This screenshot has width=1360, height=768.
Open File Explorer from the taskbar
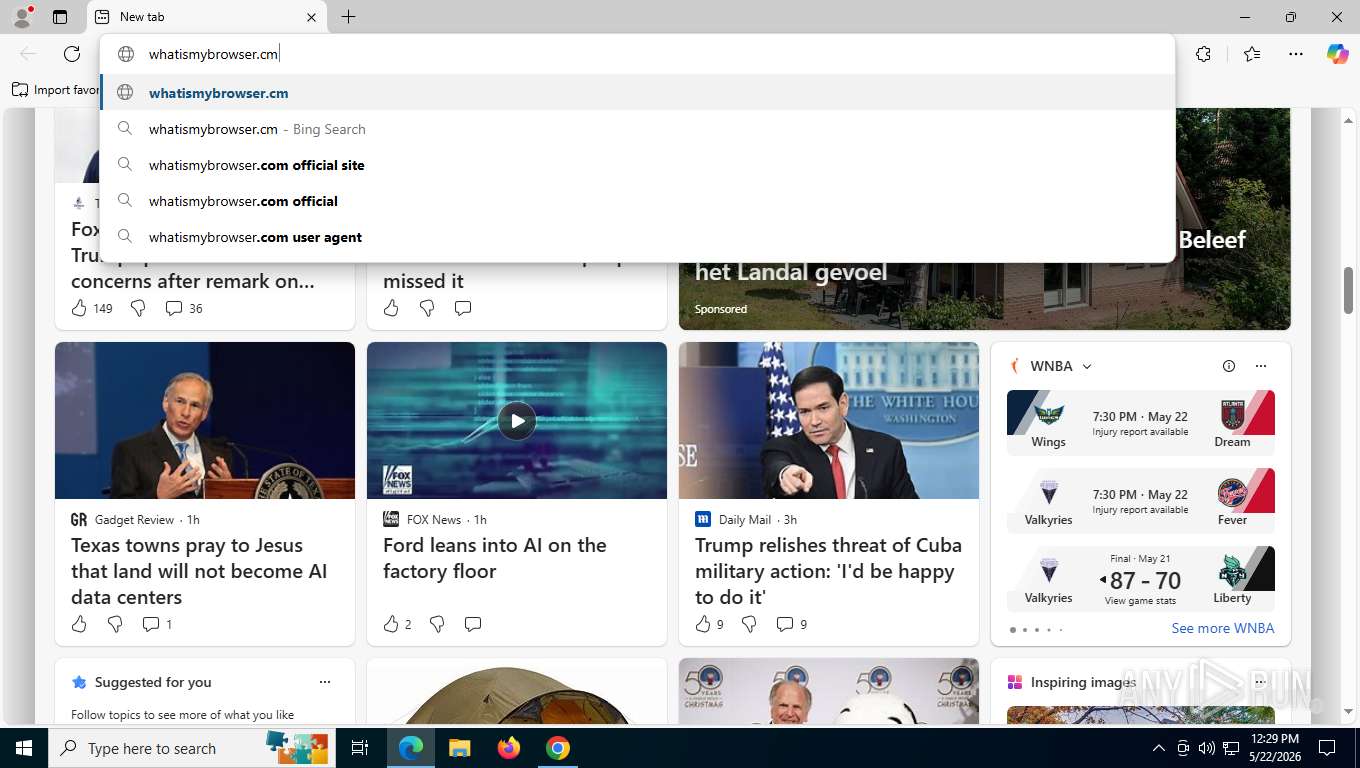coord(459,748)
